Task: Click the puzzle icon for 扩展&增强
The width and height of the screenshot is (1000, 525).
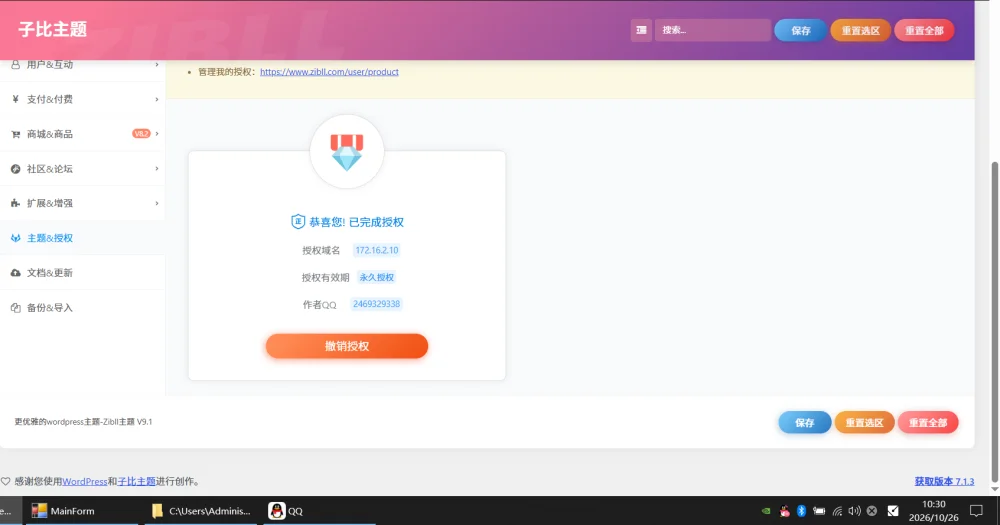Action: (x=15, y=203)
